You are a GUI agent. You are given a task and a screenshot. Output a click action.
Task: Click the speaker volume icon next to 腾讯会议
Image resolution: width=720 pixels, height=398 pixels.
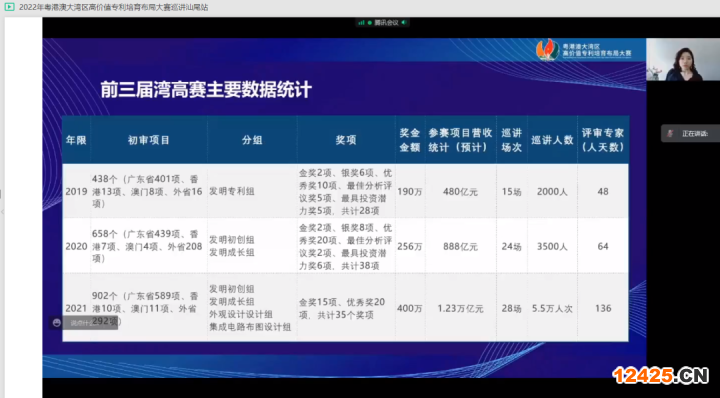[404, 22]
